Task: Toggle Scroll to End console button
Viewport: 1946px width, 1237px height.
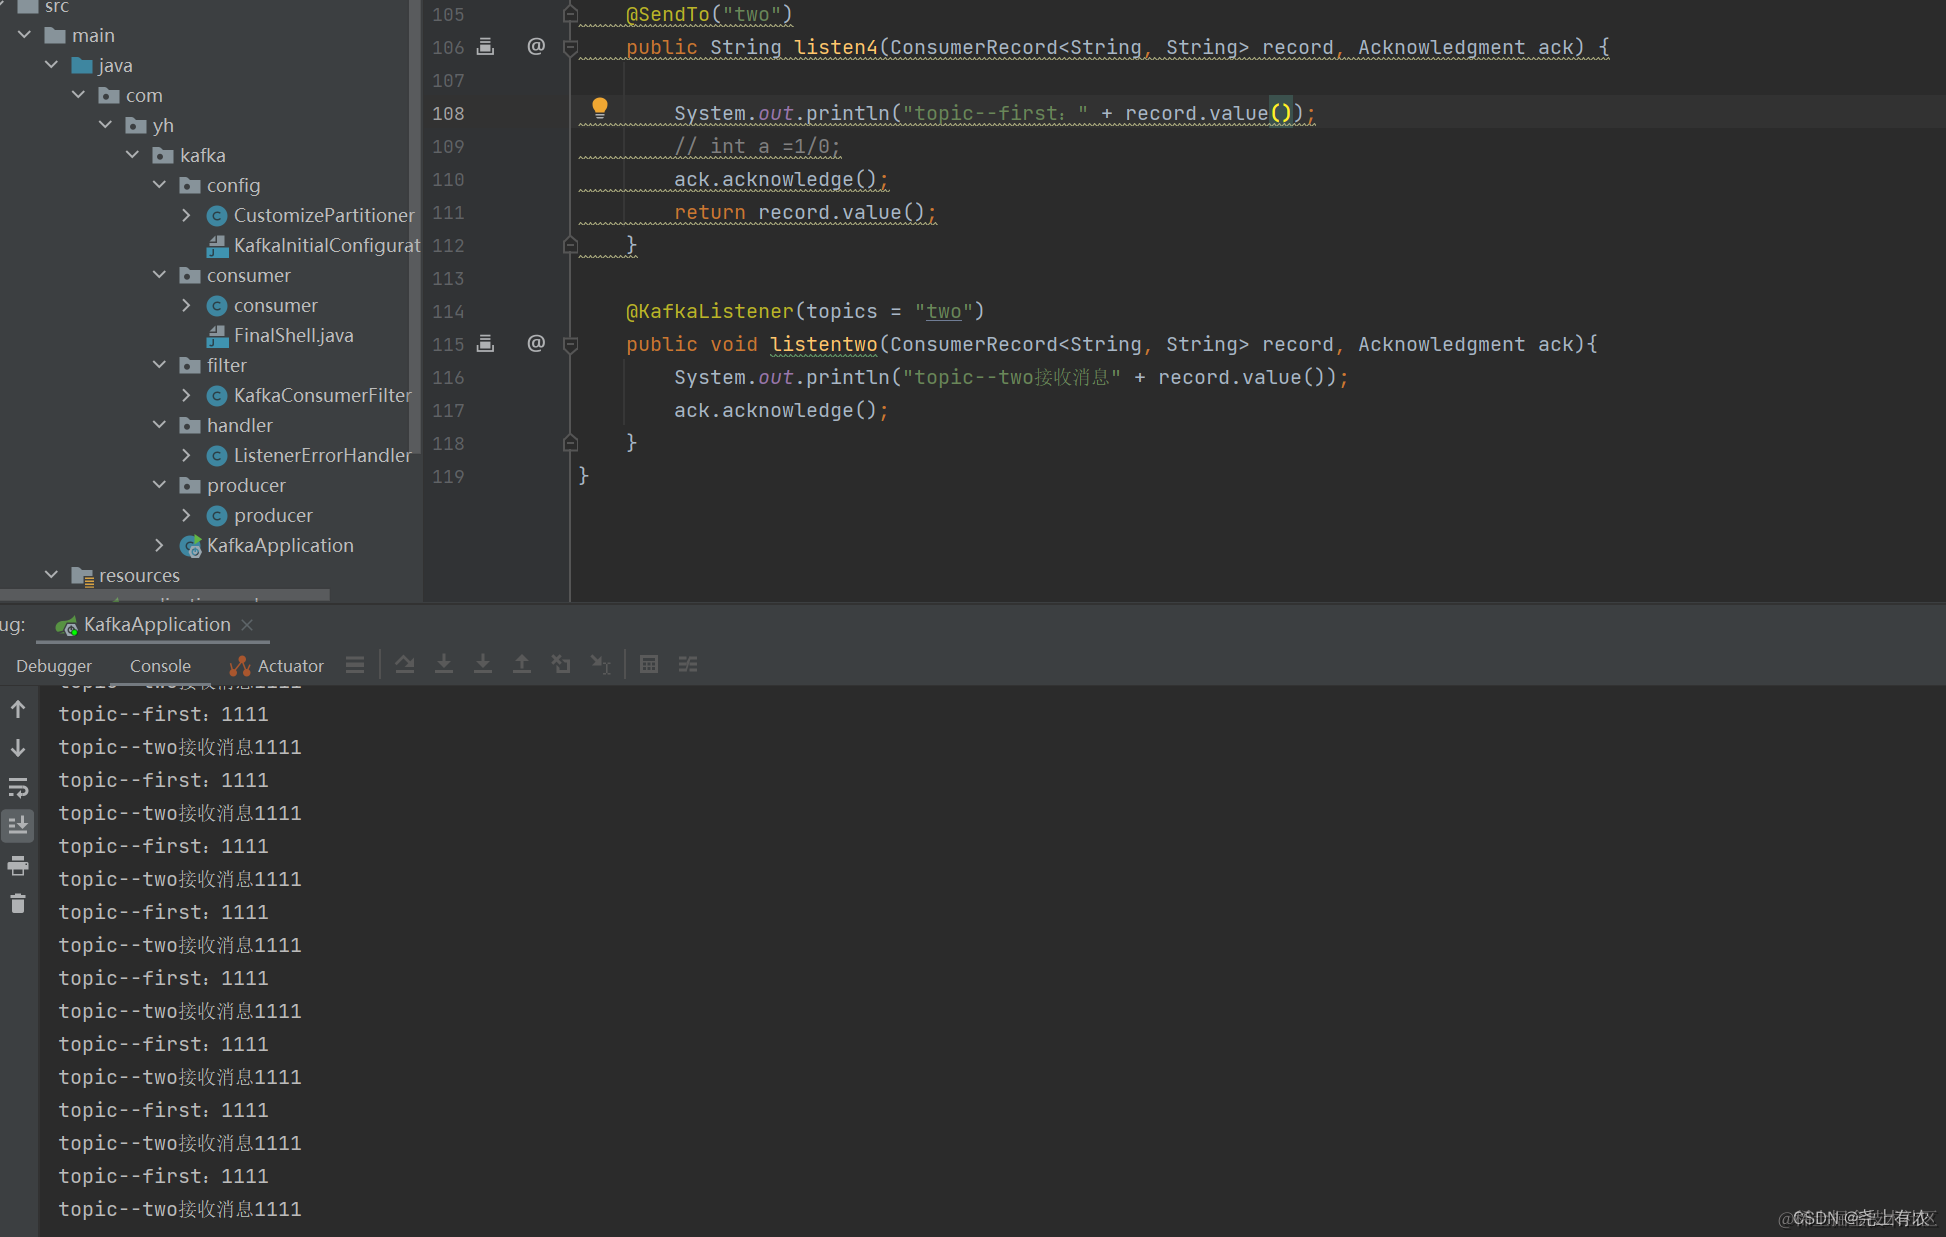Action: pos(18,826)
